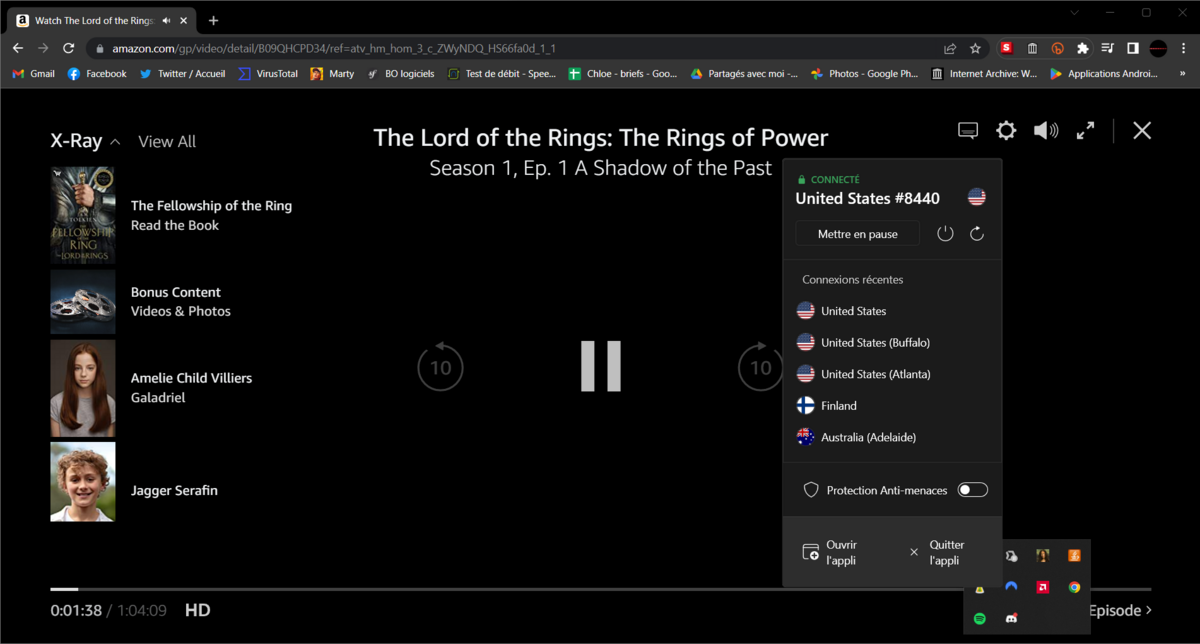Open a new browser tab
Screen dimensions: 1200x644
coord(214,20)
